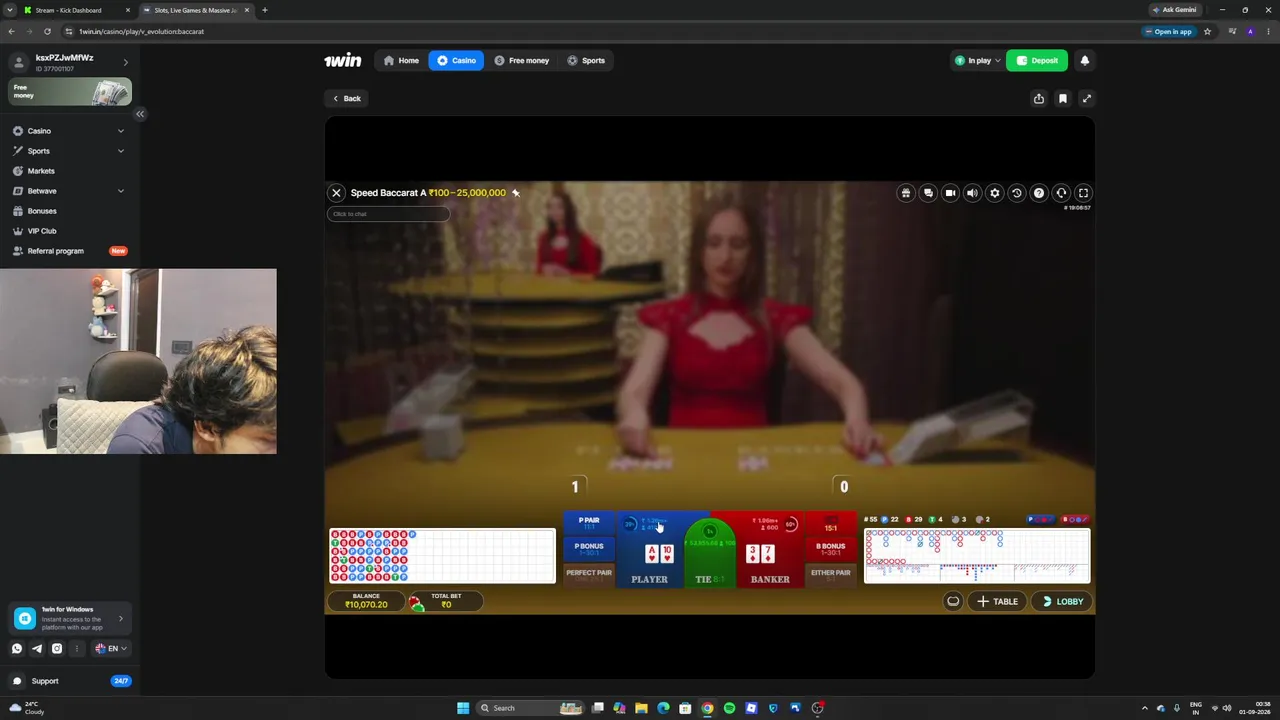
Task: Open the Instagram social link
Action: [x=57, y=649]
